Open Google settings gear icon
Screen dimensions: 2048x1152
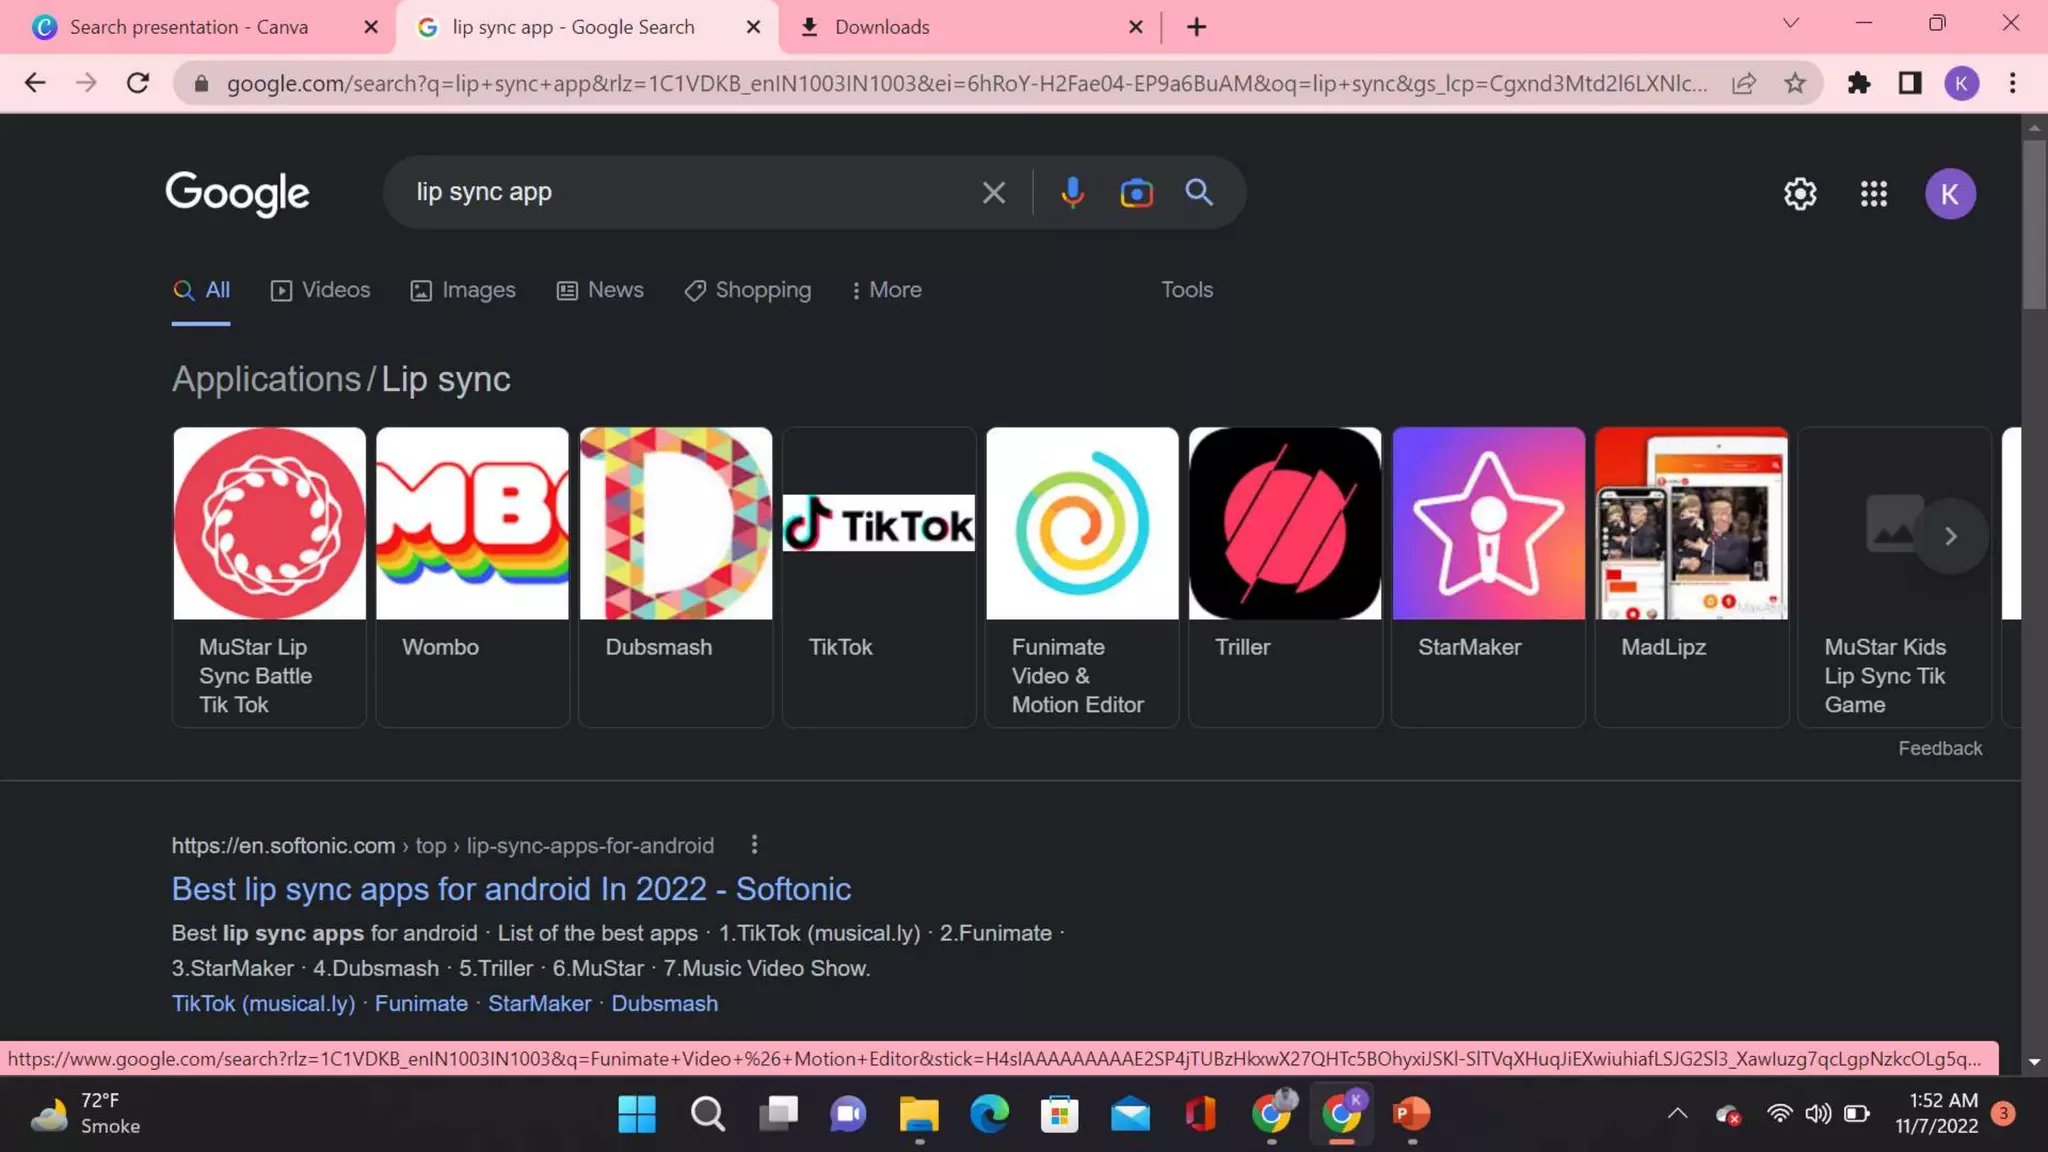[x=1800, y=194]
